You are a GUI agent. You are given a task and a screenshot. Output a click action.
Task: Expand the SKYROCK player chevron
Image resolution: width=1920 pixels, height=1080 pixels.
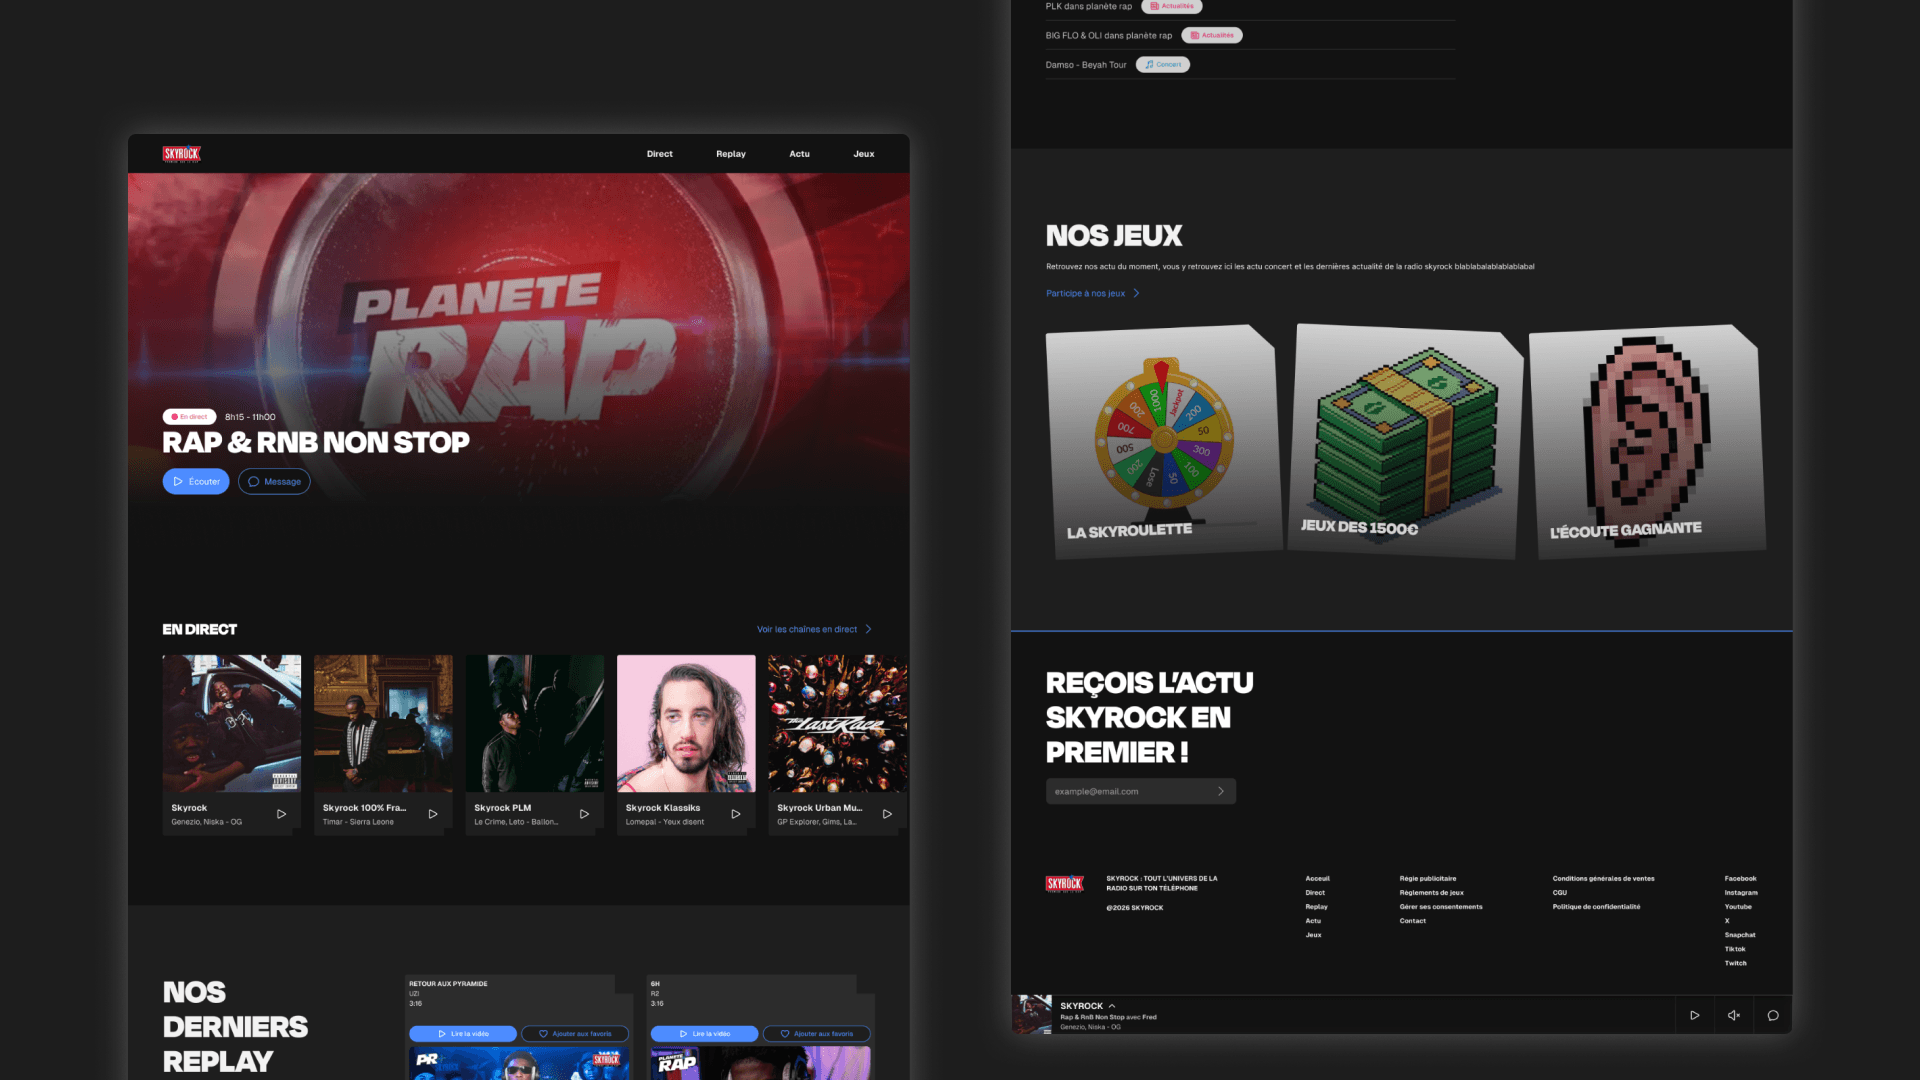tap(1112, 1006)
